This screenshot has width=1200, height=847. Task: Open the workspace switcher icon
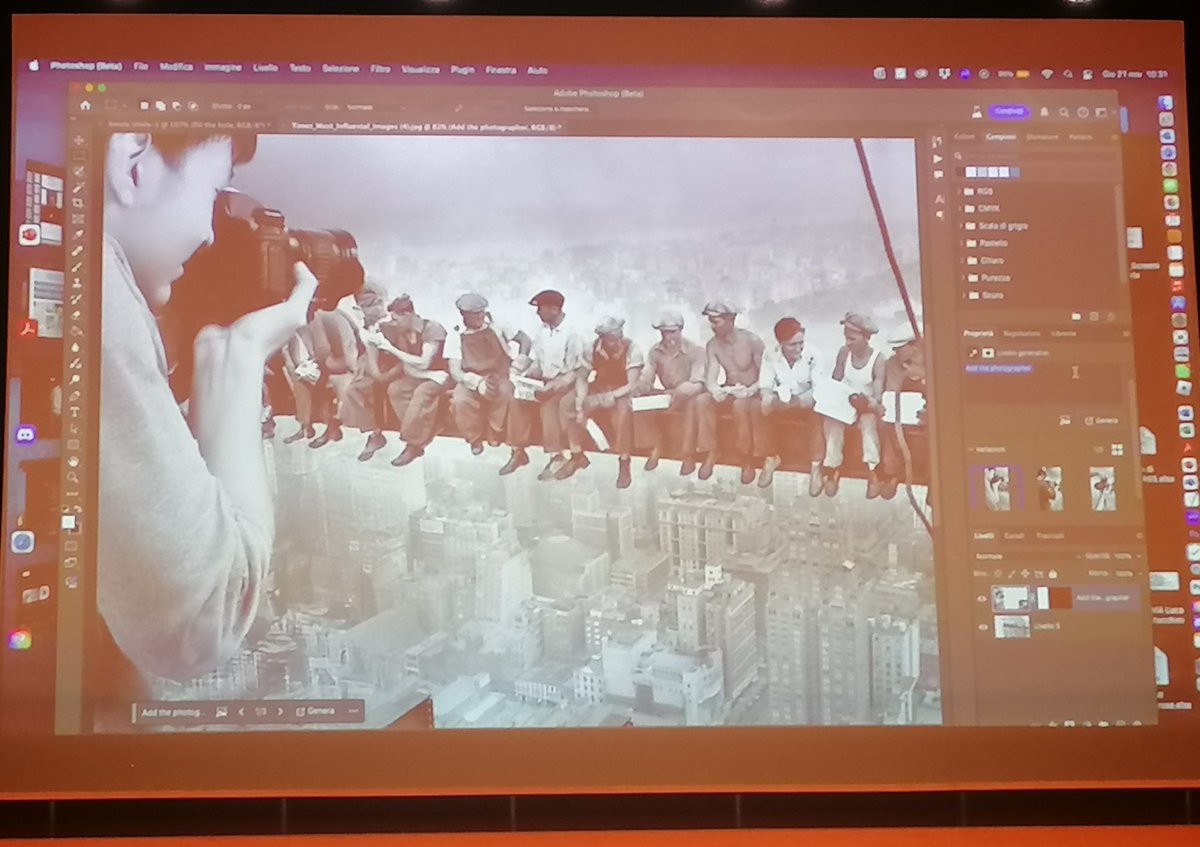coord(1101,112)
